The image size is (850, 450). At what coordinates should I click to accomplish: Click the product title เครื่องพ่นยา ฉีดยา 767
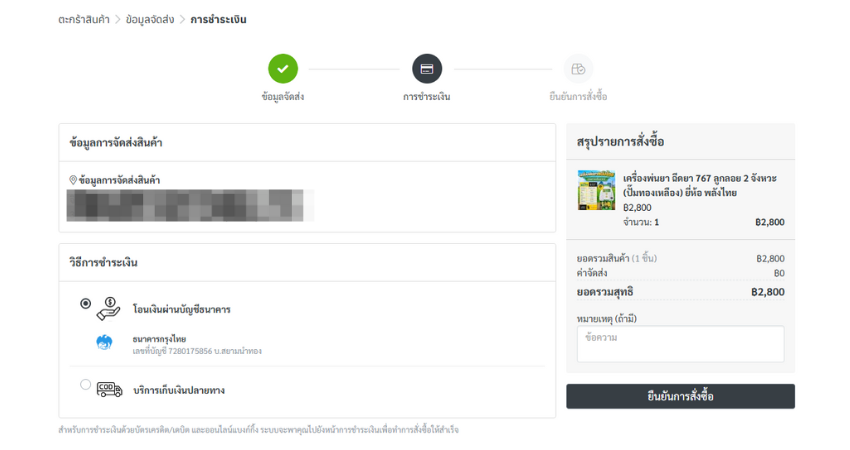point(700,185)
